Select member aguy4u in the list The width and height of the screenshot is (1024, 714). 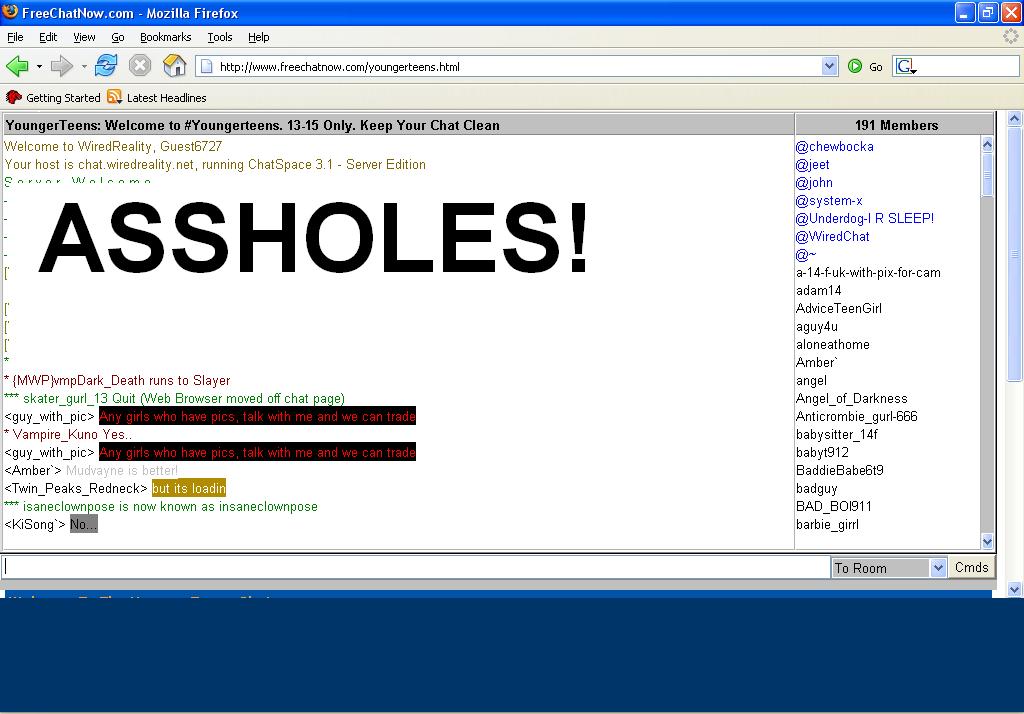click(816, 327)
